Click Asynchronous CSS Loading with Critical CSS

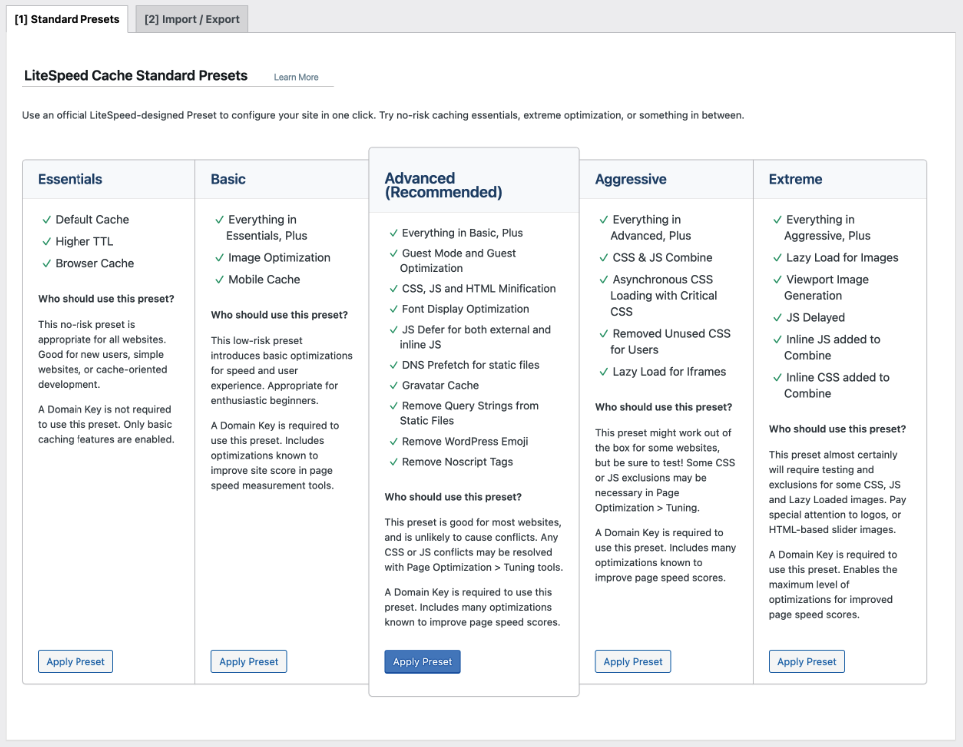[x=663, y=295]
